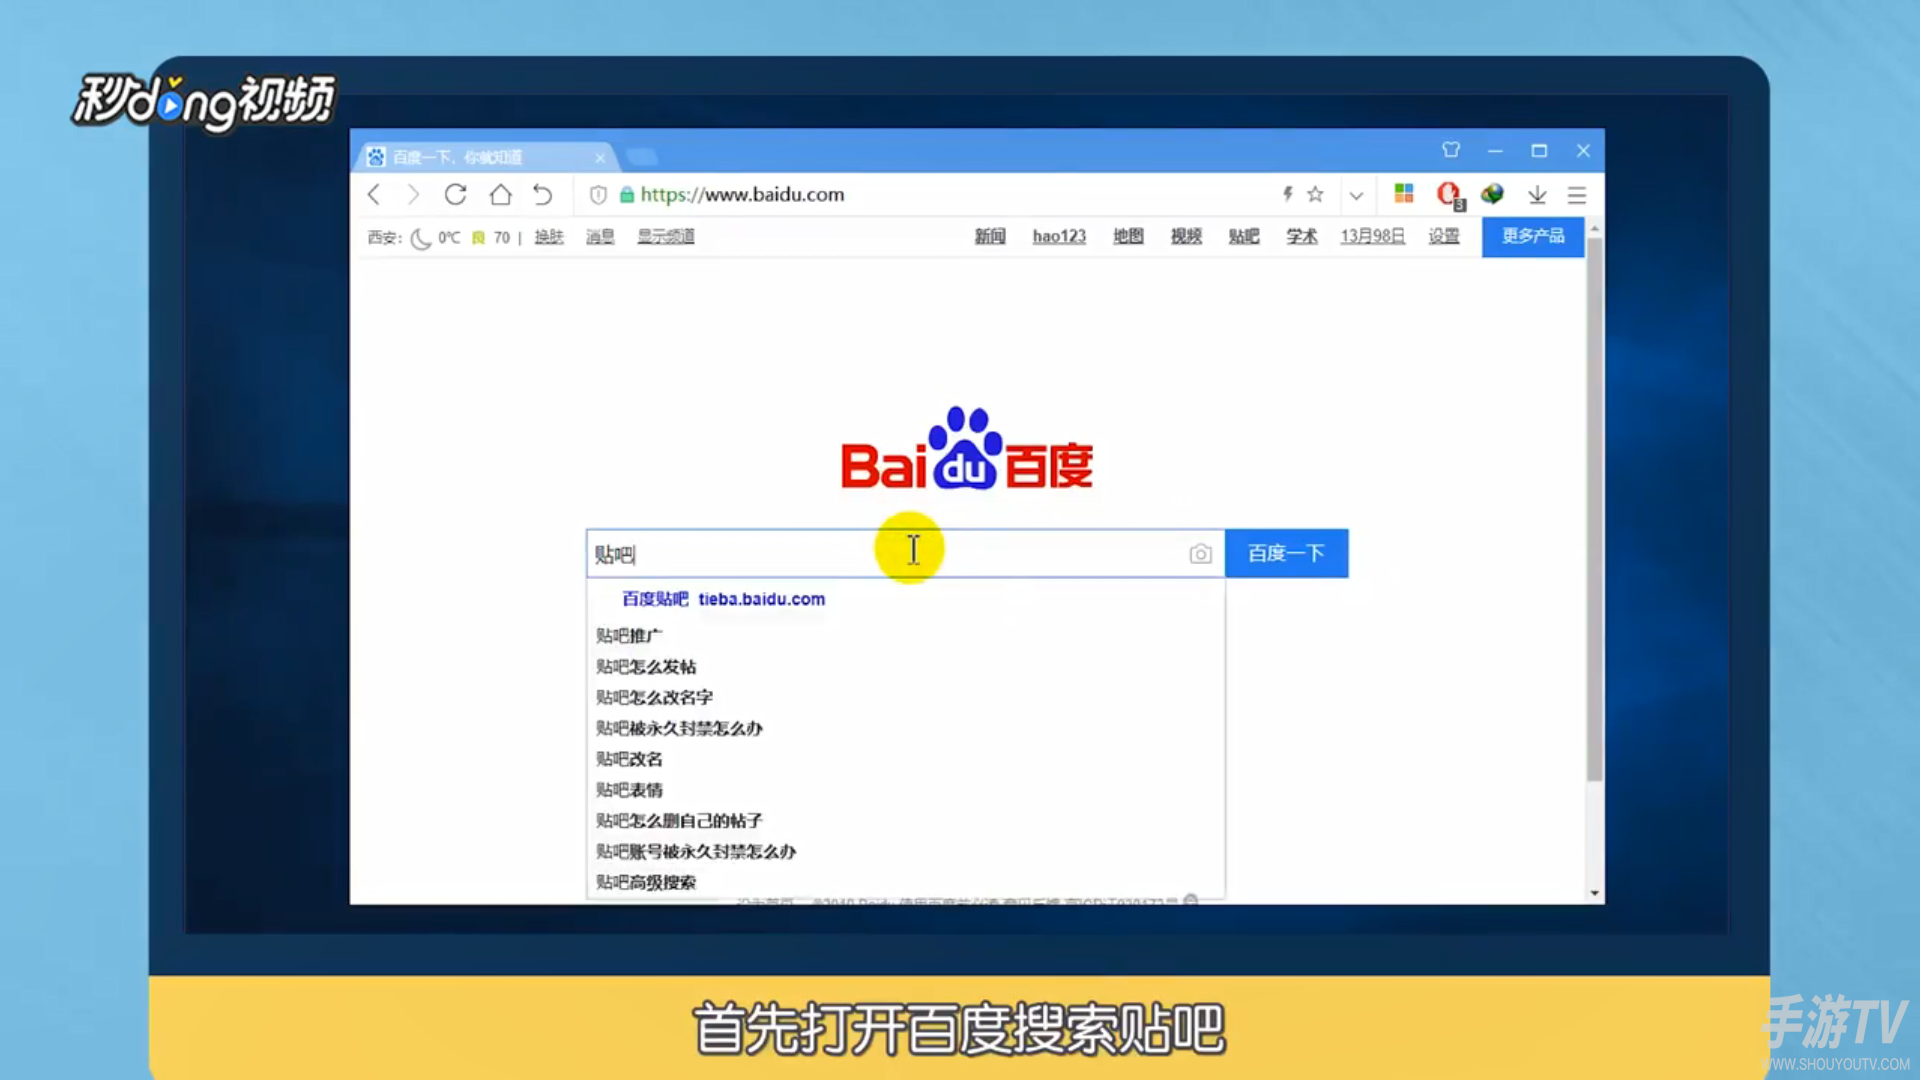Click the air quality 70 indicator
The height and width of the screenshot is (1080, 1920).
pos(491,238)
